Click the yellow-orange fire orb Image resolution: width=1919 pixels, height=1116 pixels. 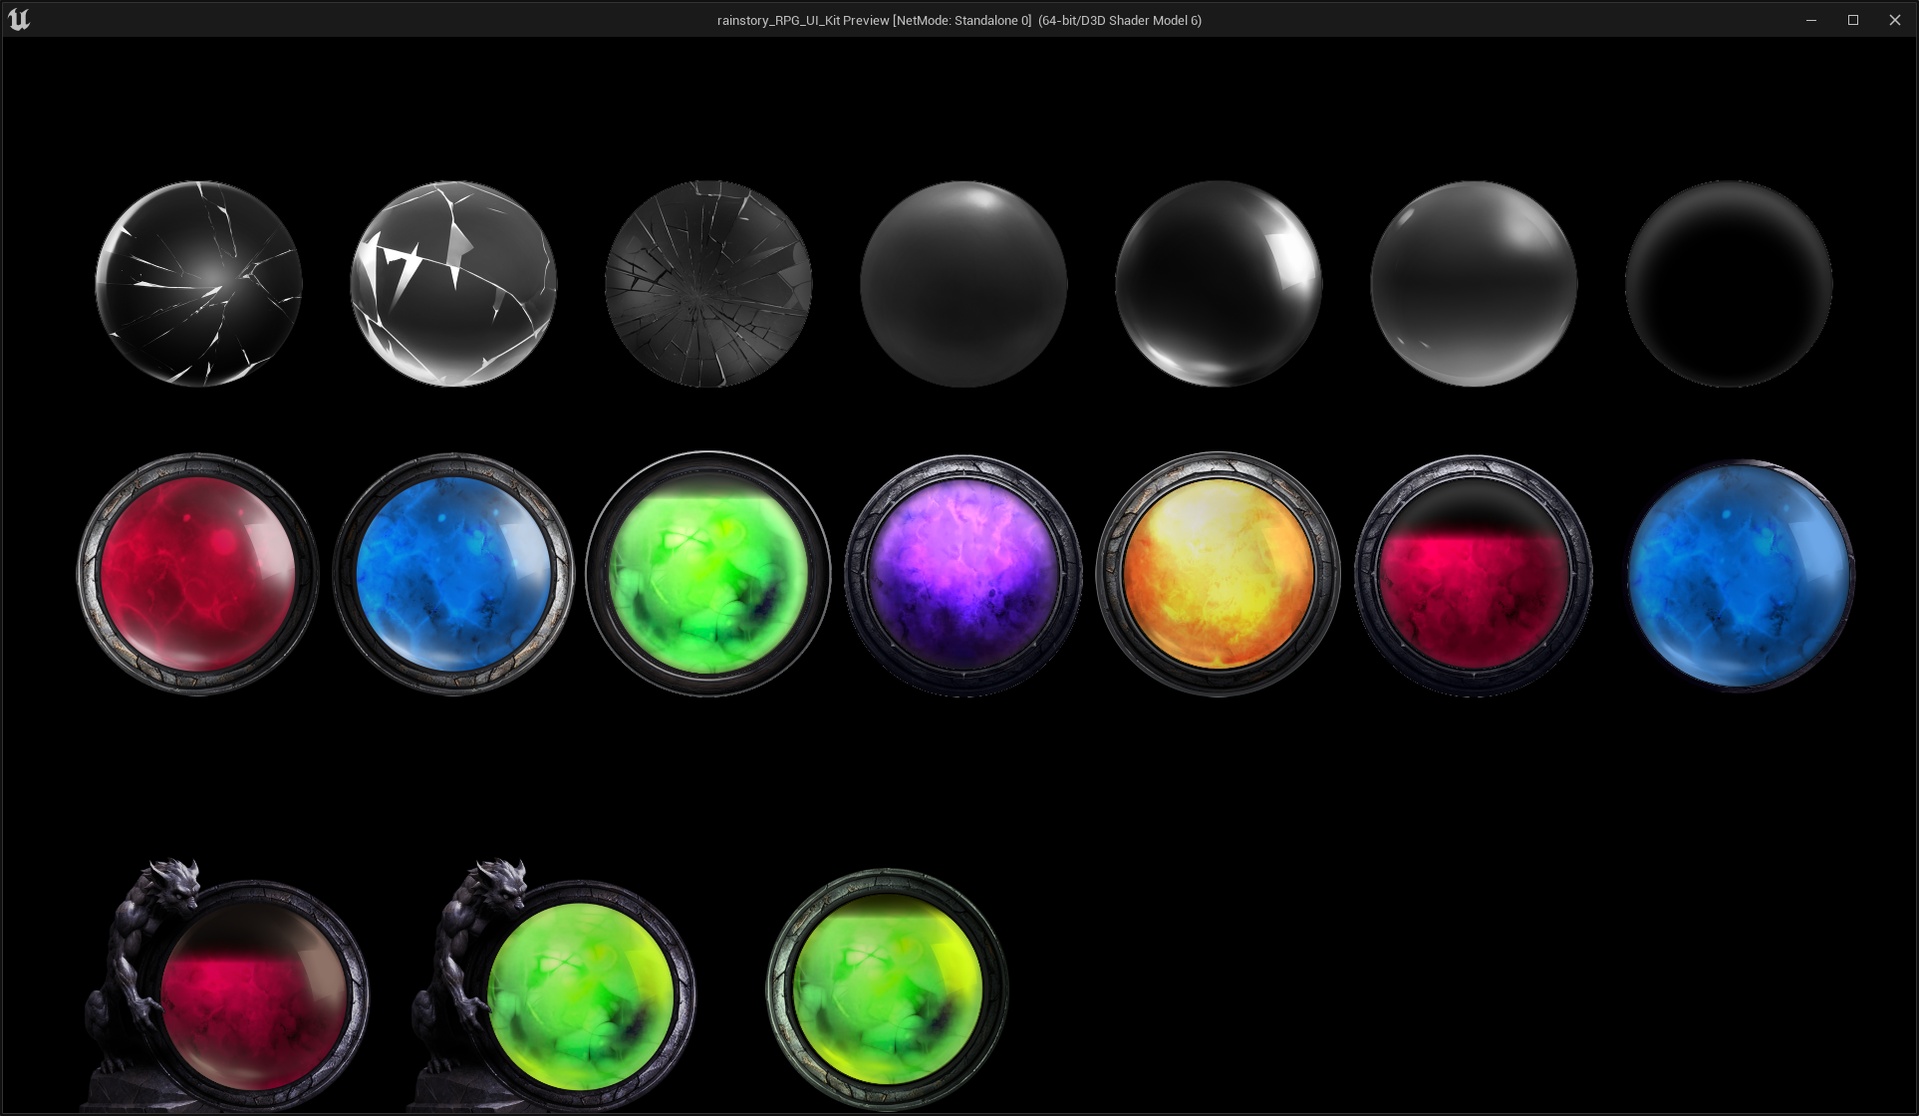click(x=1218, y=574)
